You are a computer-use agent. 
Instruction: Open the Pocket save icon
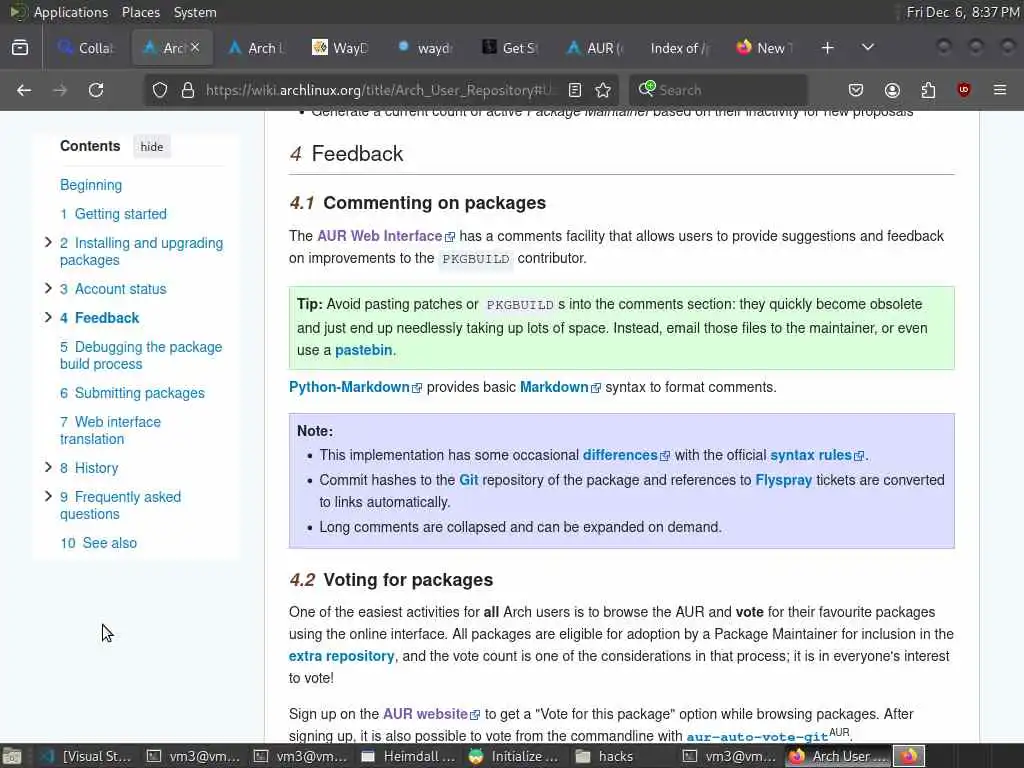856,90
